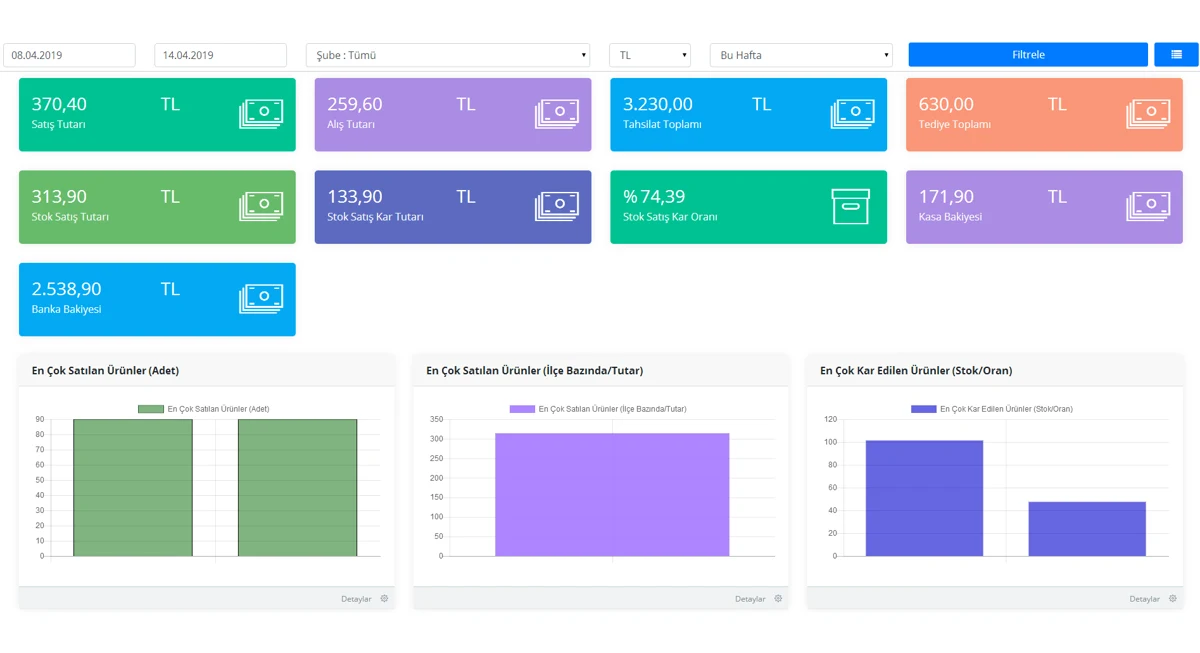The width and height of the screenshot is (1200, 653).
Task: Open Detaylar link under Adet chart
Action: click(356, 599)
